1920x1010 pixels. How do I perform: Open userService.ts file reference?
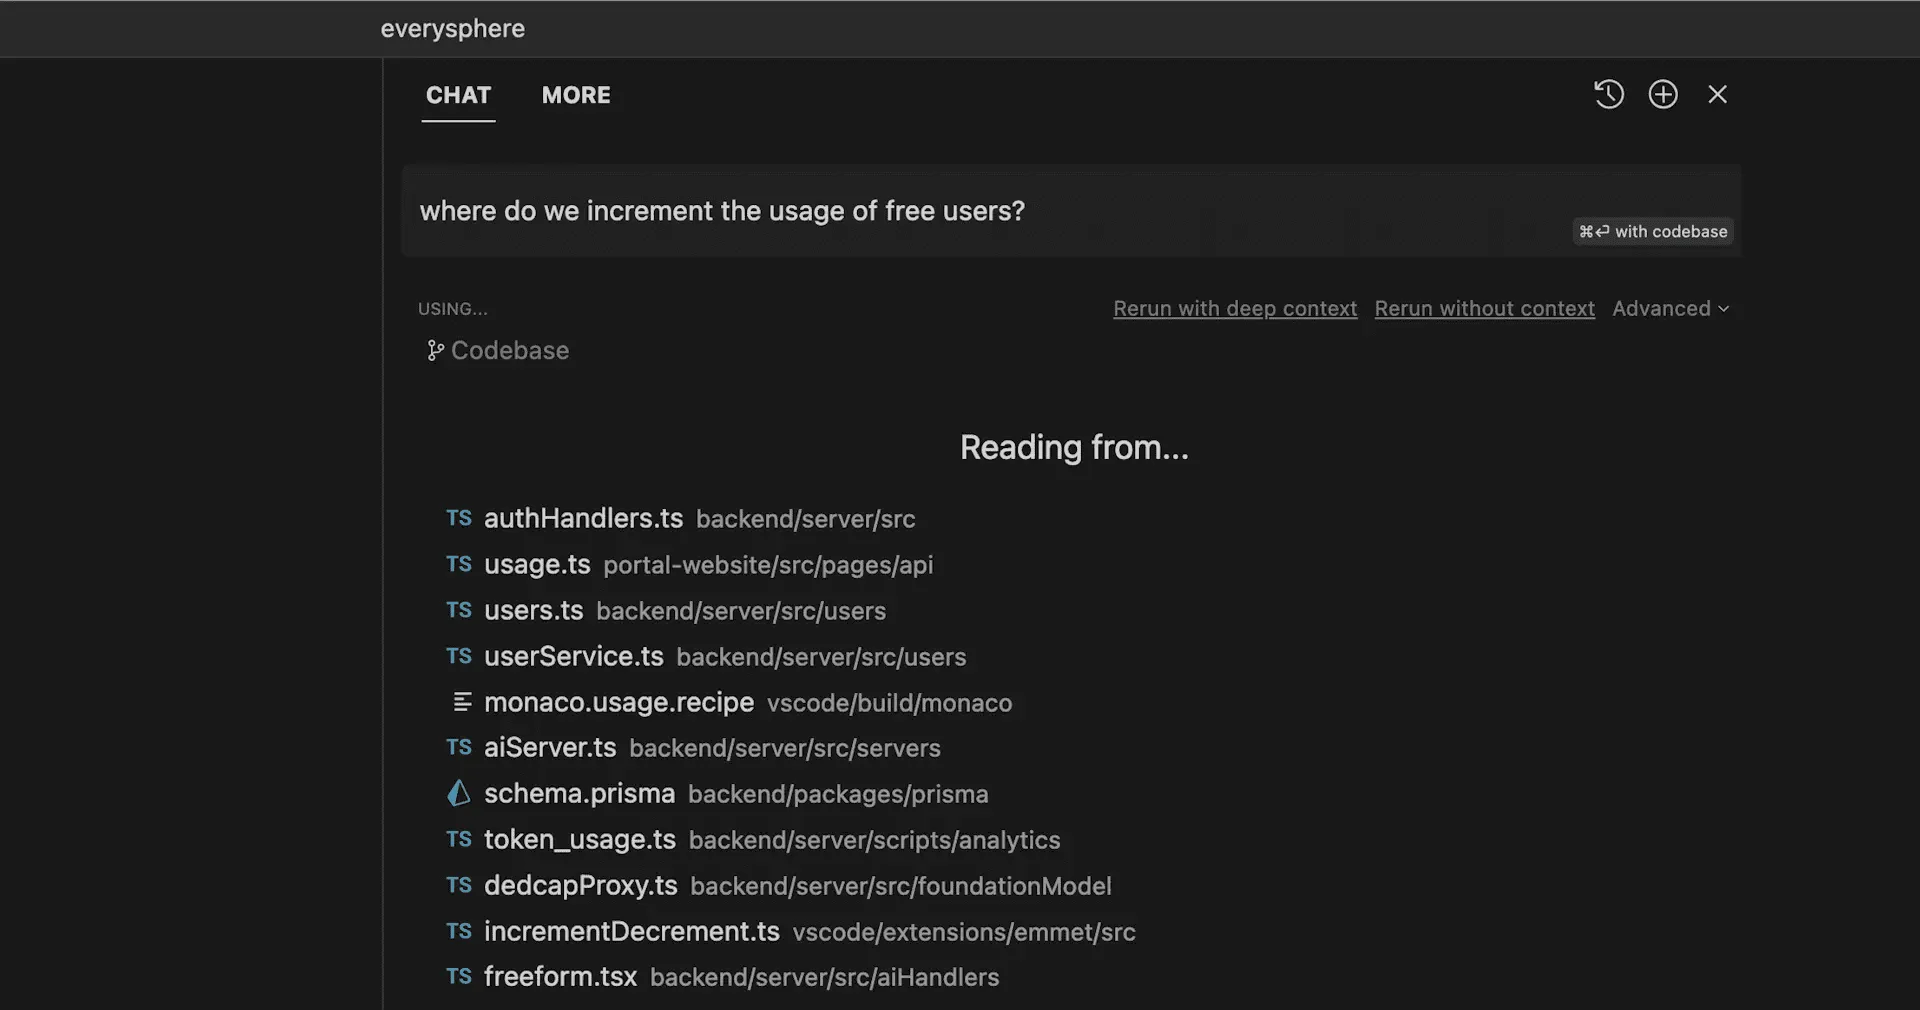tap(573, 657)
